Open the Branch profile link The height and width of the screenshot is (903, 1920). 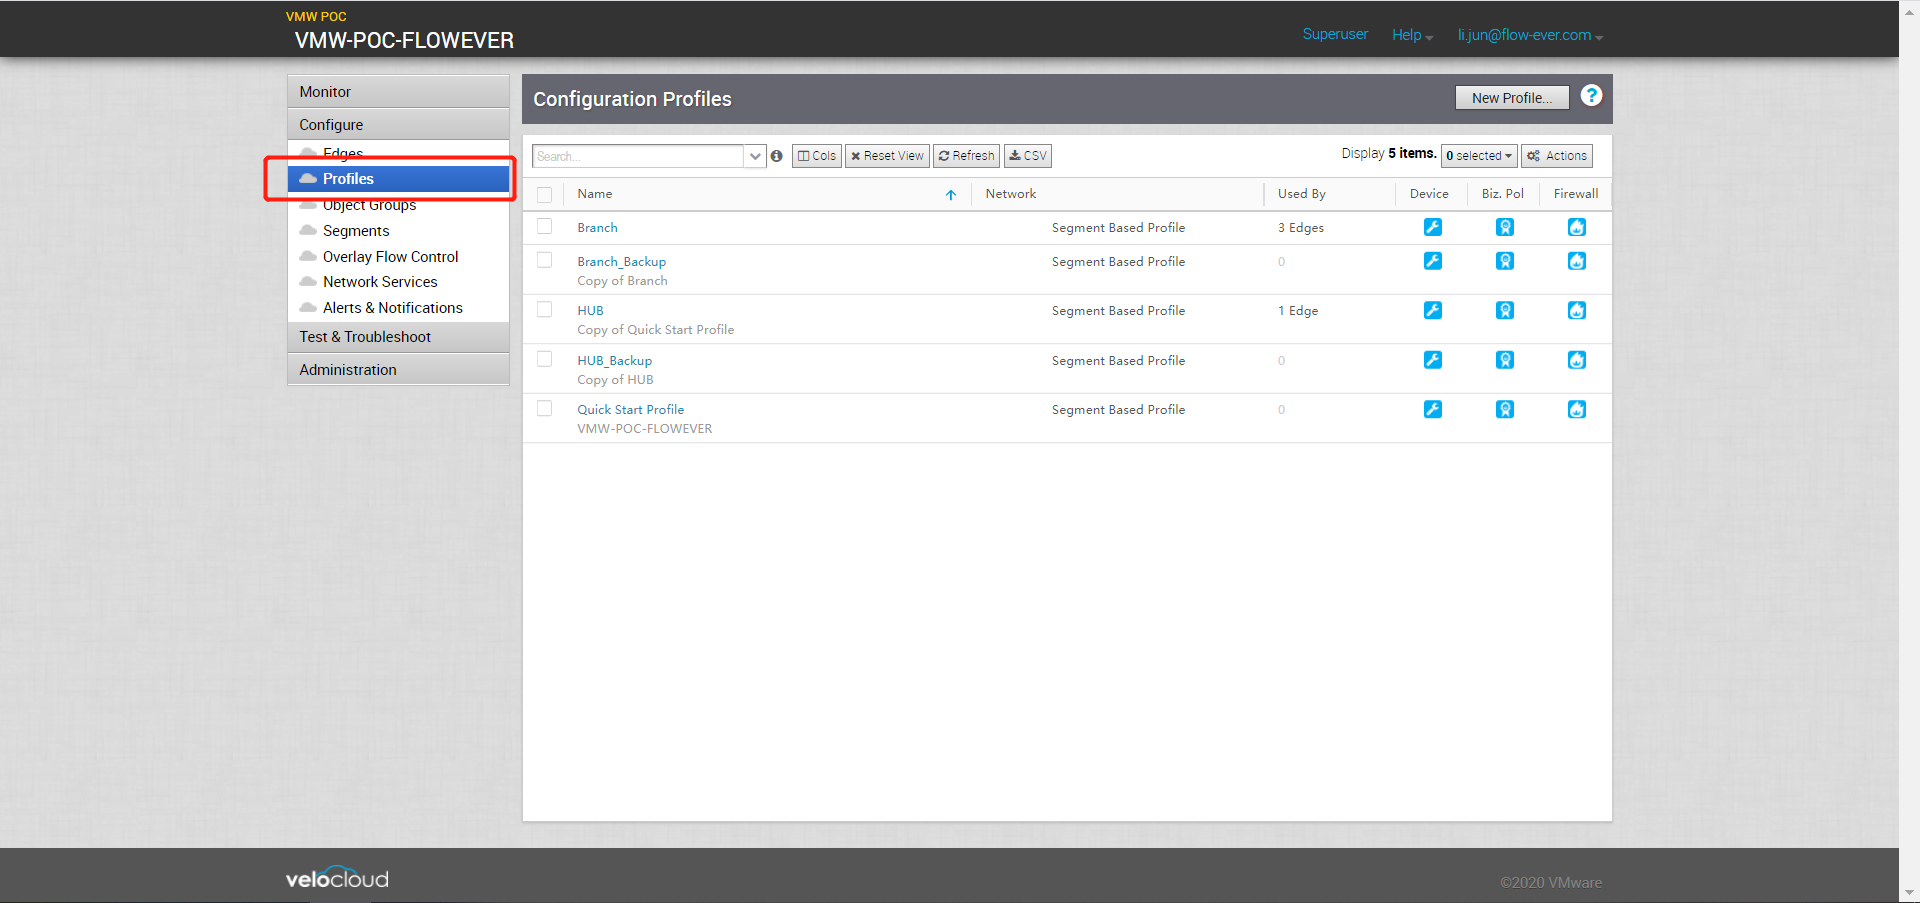click(597, 228)
